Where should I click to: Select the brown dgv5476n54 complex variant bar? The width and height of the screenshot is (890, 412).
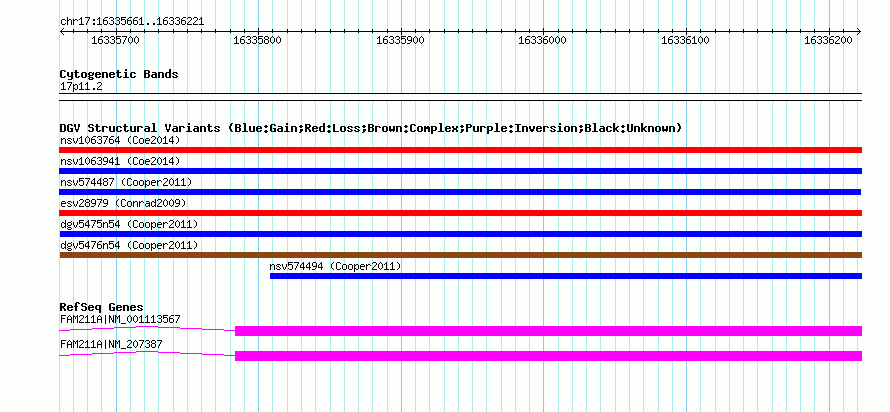click(x=460, y=255)
